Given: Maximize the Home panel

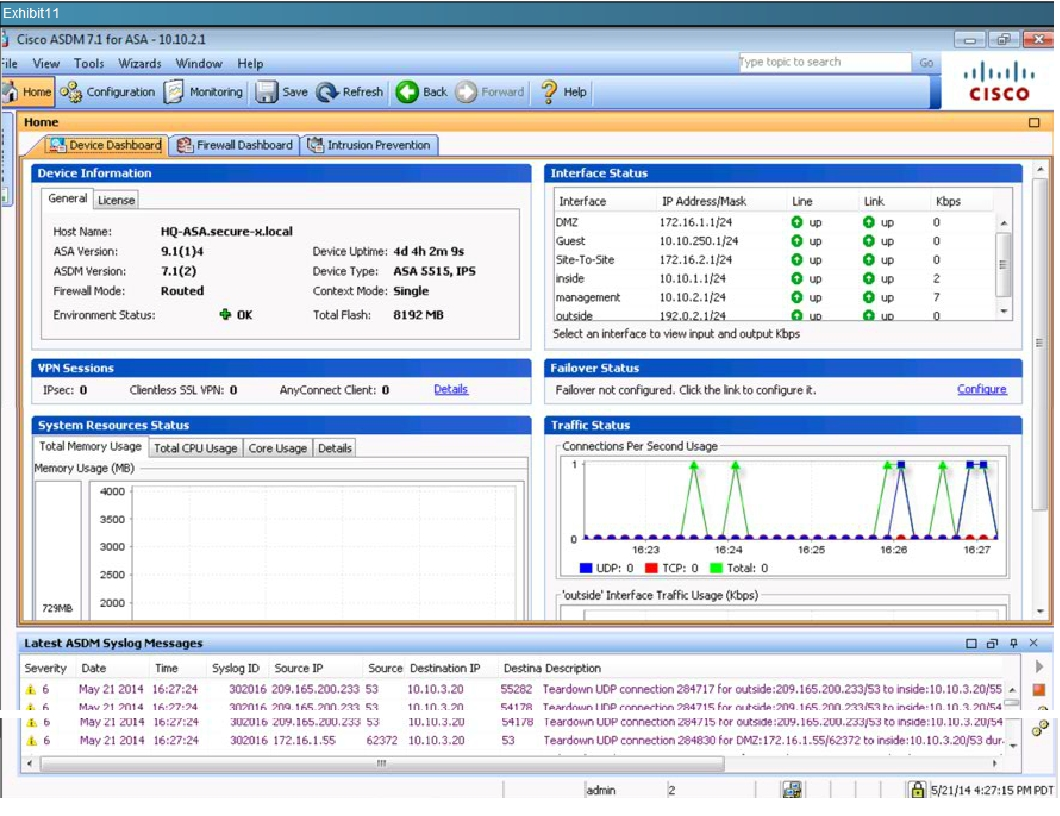Looking at the screenshot, I should [x=1034, y=122].
